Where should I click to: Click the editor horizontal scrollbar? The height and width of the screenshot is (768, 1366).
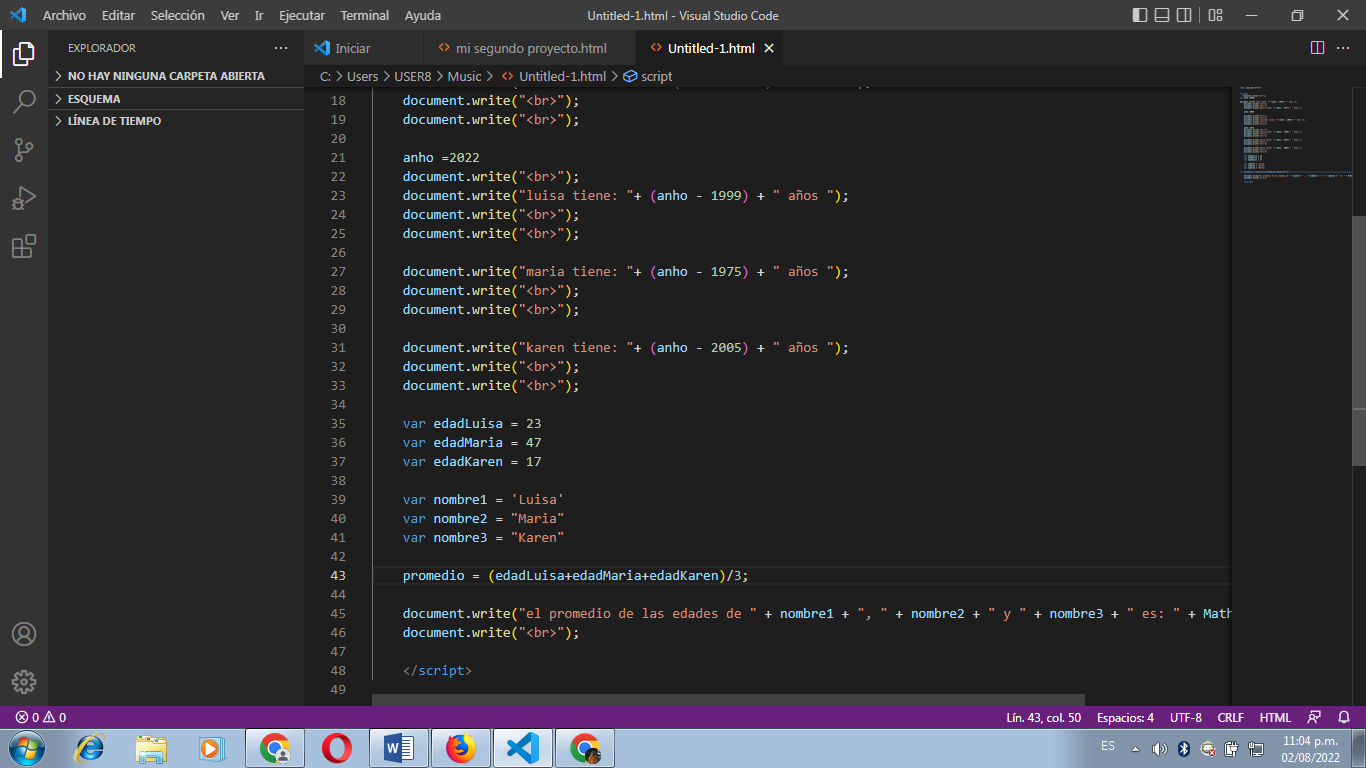click(x=728, y=700)
